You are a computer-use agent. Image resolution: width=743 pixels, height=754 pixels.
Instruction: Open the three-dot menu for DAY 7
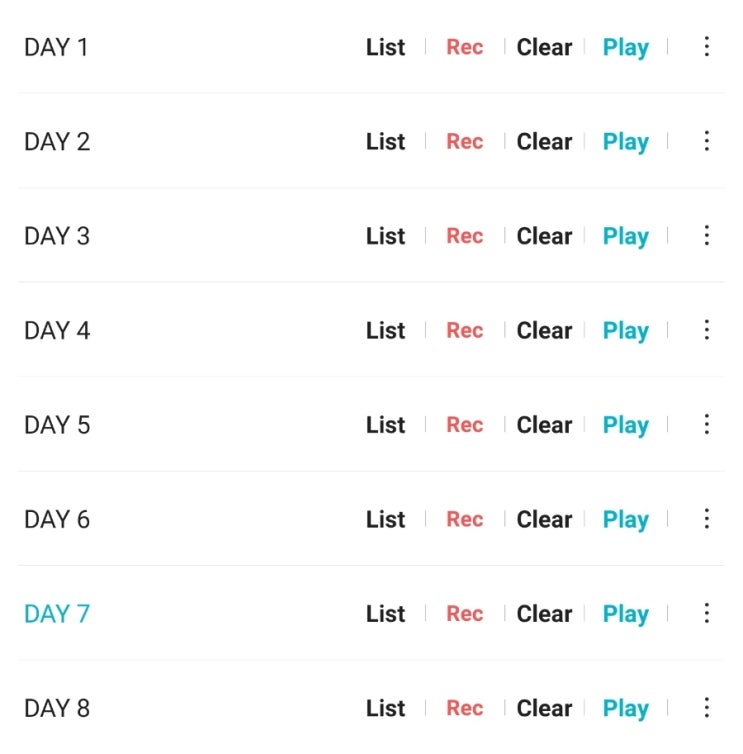click(x=706, y=613)
